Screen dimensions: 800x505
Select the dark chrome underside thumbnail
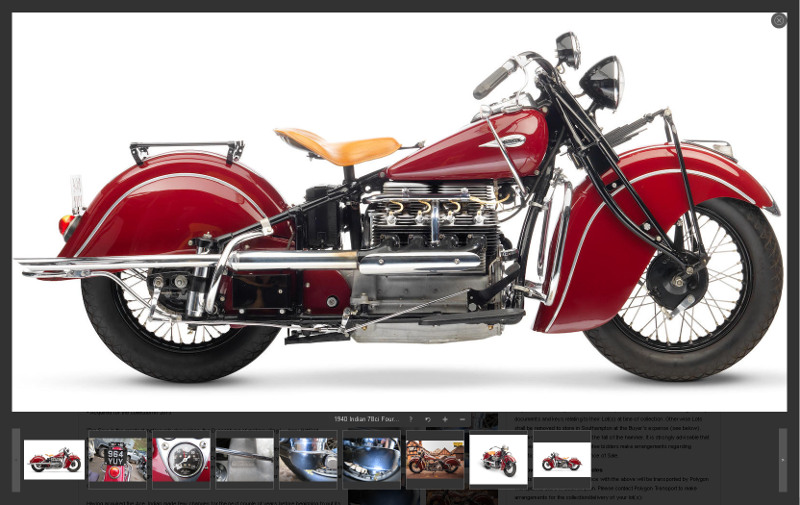point(371,460)
